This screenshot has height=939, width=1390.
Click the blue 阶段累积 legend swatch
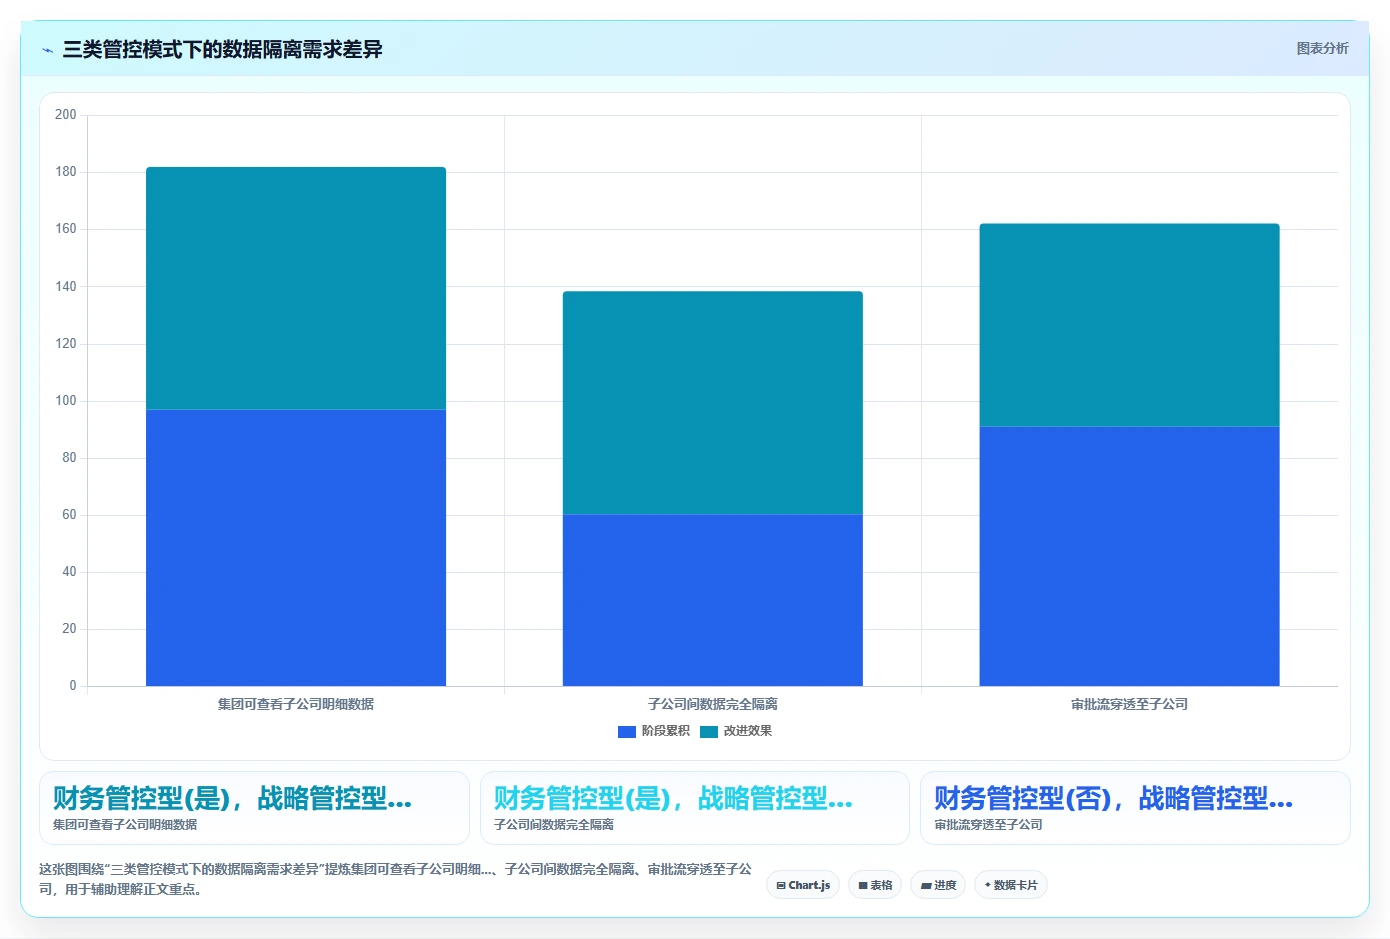click(x=627, y=732)
